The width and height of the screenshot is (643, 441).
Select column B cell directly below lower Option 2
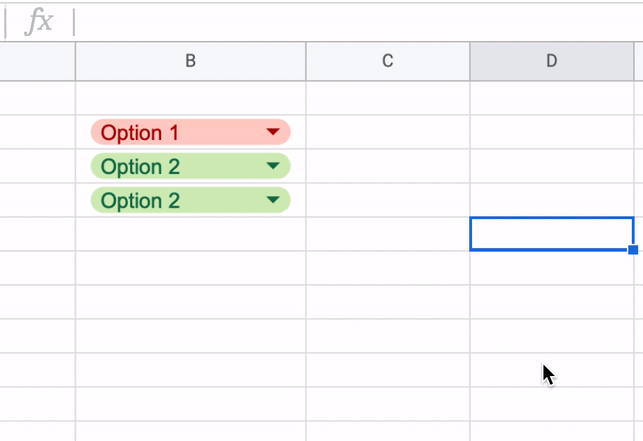(x=190, y=234)
